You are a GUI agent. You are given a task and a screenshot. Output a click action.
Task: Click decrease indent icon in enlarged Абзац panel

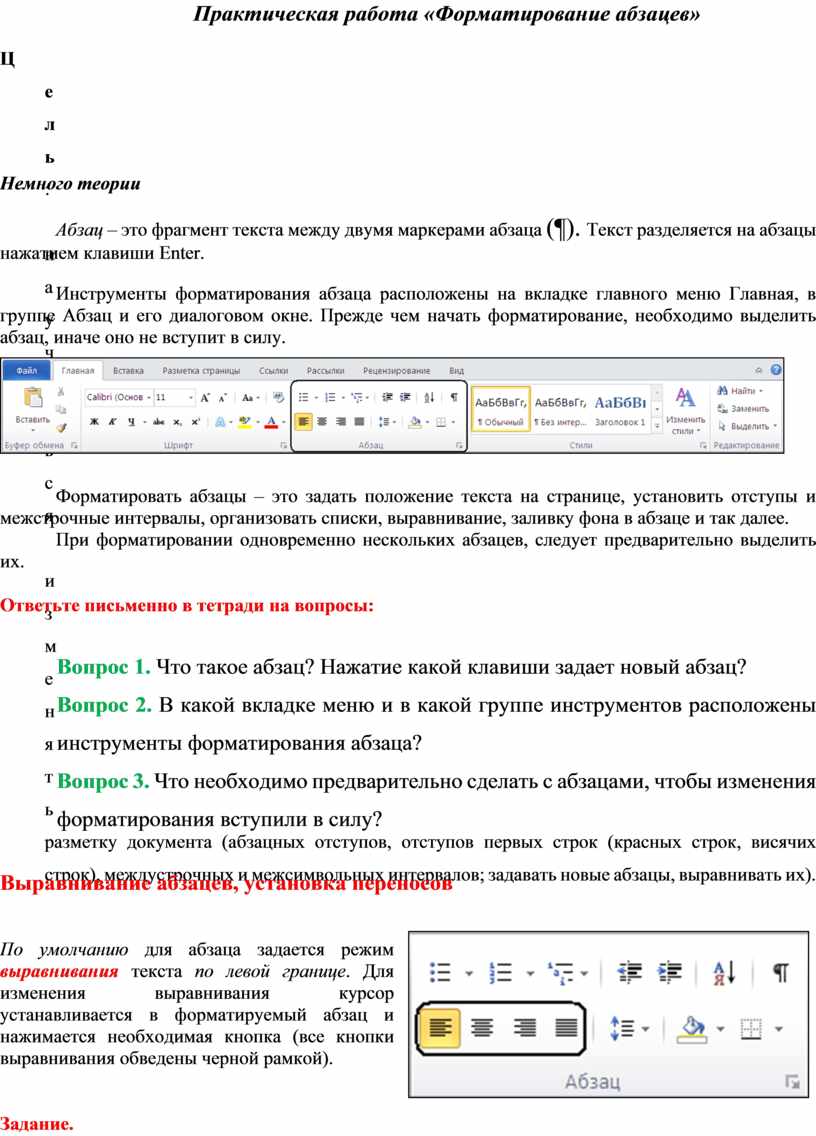[x=630, y=972]
